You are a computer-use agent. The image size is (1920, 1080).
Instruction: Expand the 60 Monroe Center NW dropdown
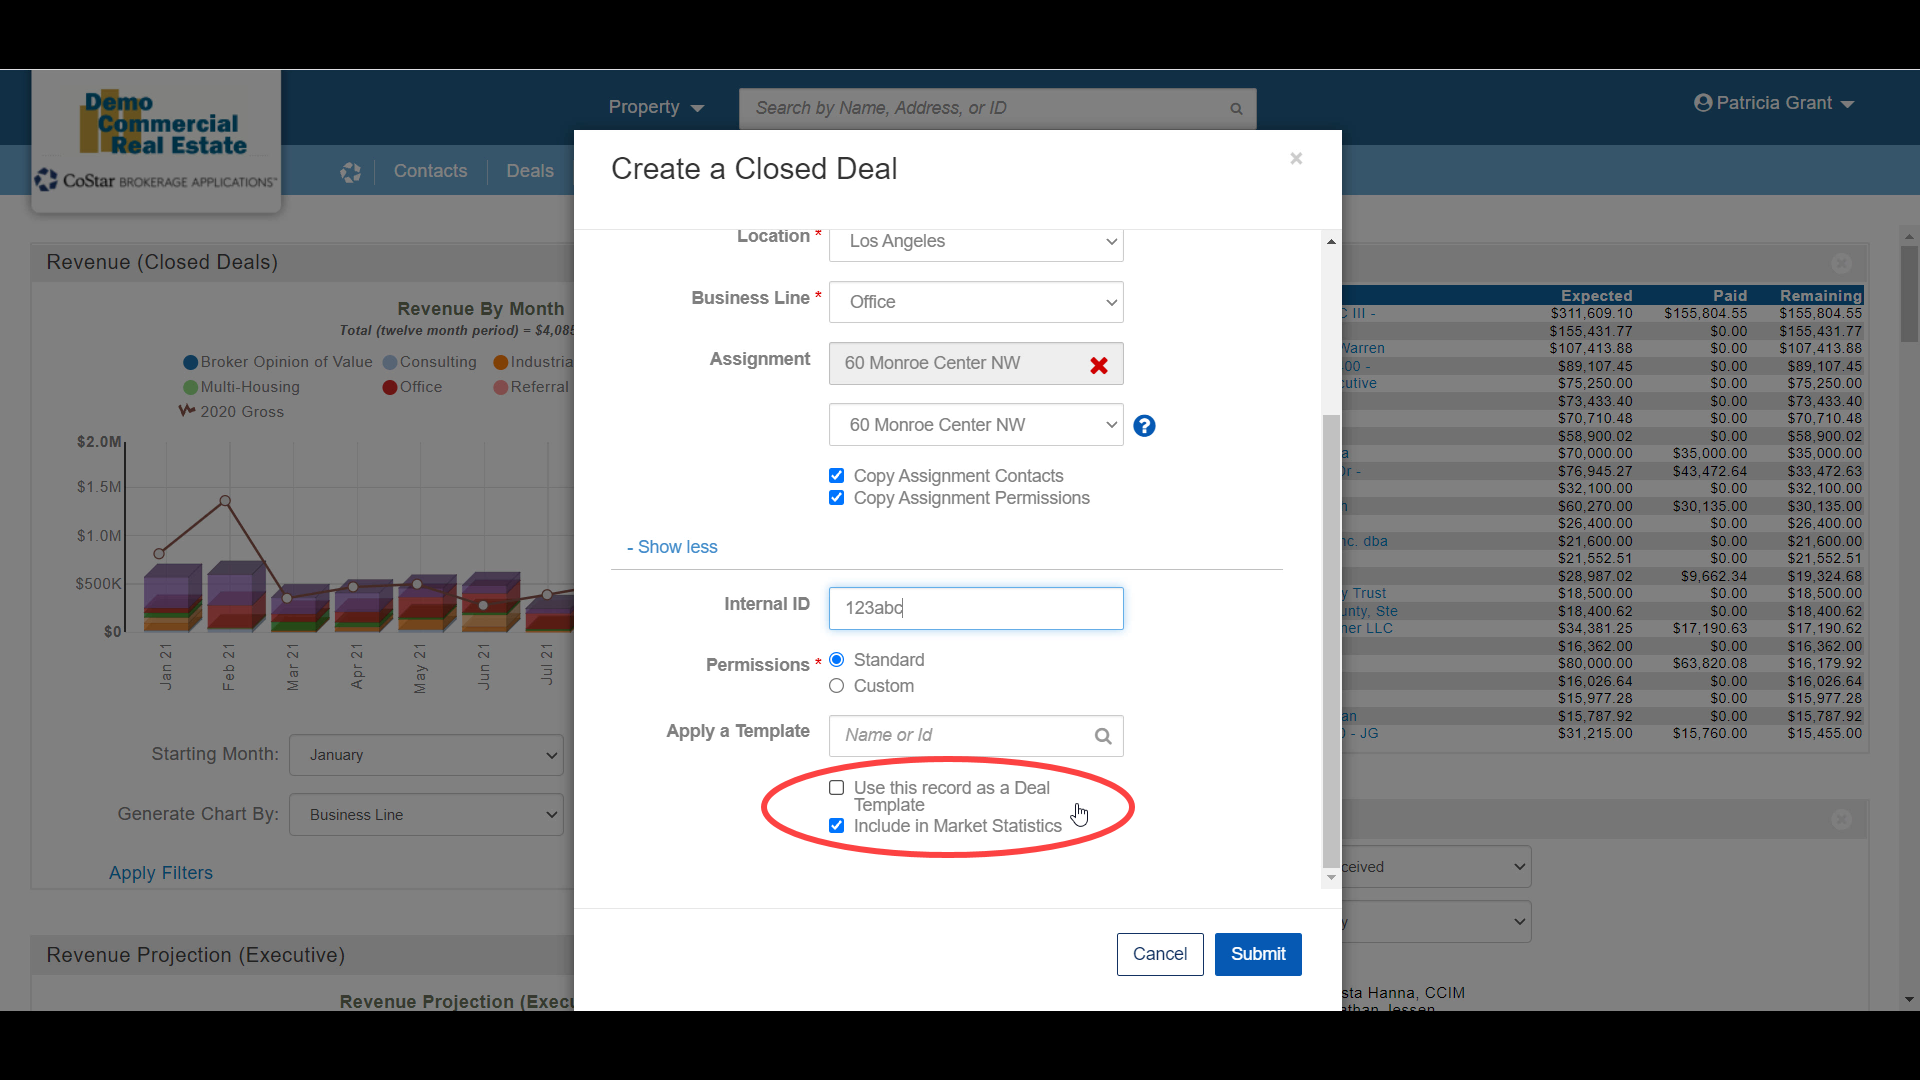975,425
